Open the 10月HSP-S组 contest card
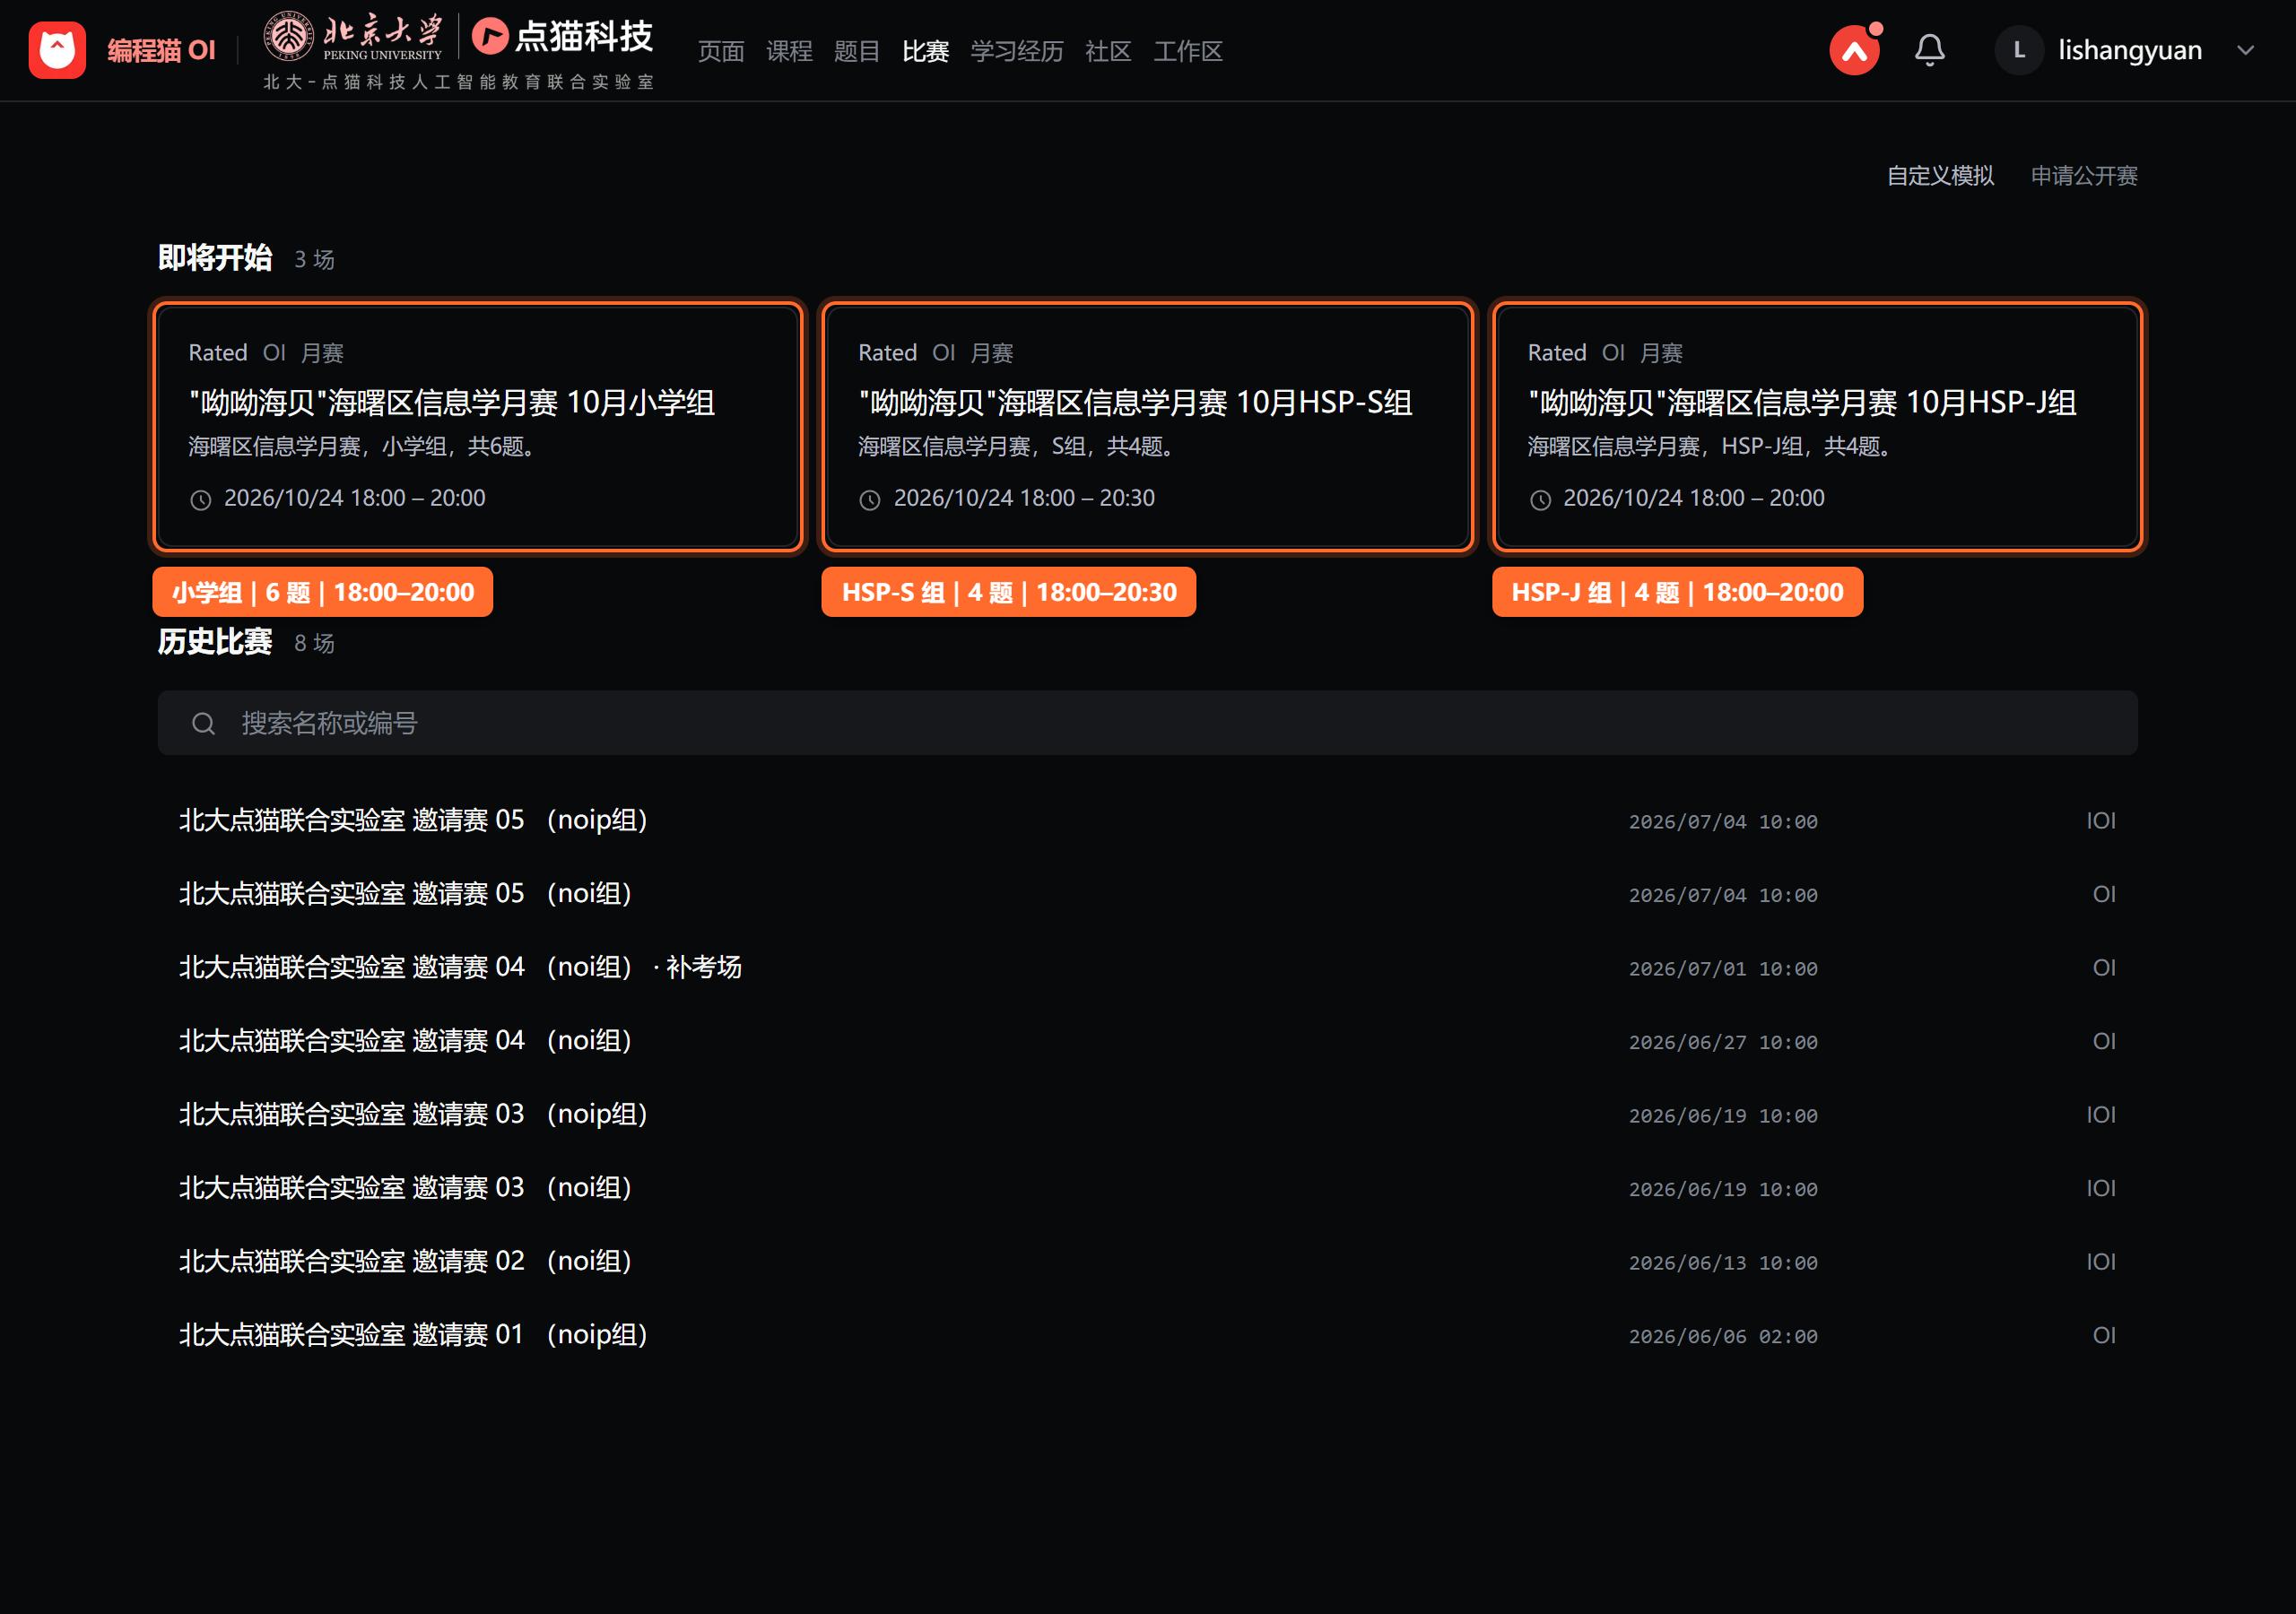 tap(1147, 427)
